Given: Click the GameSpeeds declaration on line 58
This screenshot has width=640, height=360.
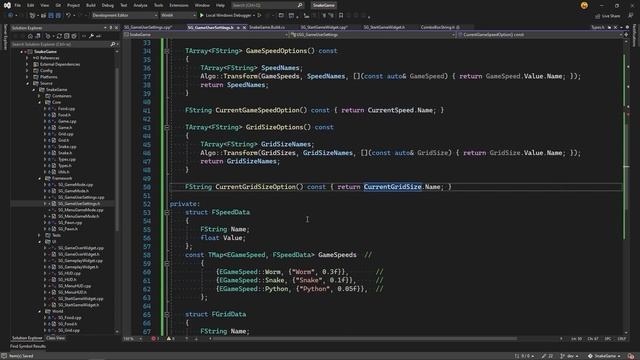Looking at the screenshot, I should click(337, 255).
